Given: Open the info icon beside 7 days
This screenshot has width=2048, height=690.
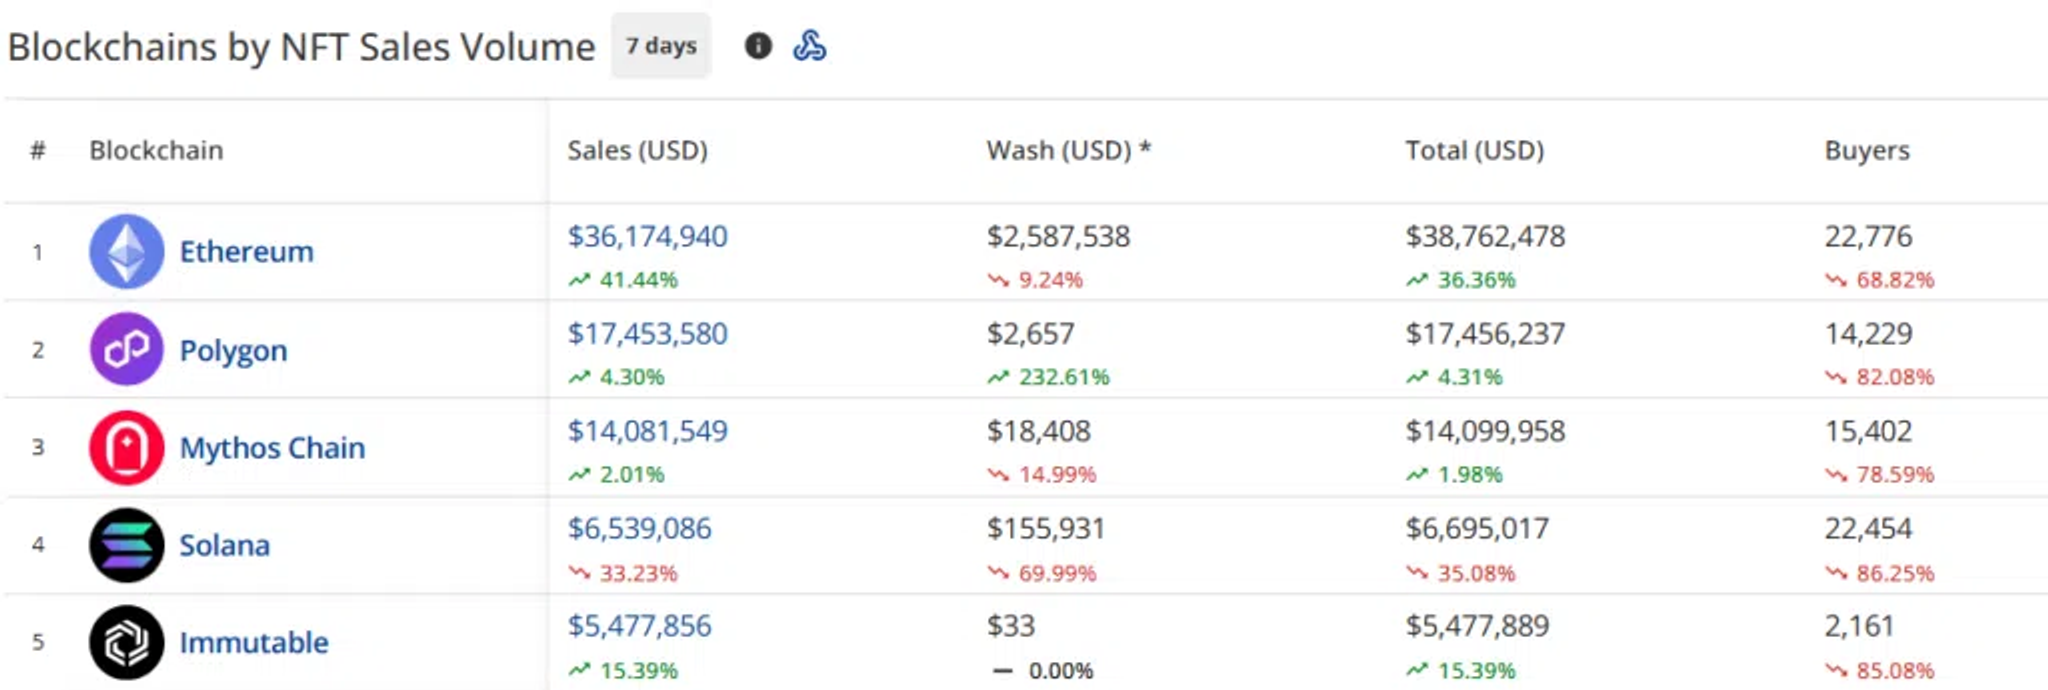Looking at the screenshot, I should click(758, 46).
